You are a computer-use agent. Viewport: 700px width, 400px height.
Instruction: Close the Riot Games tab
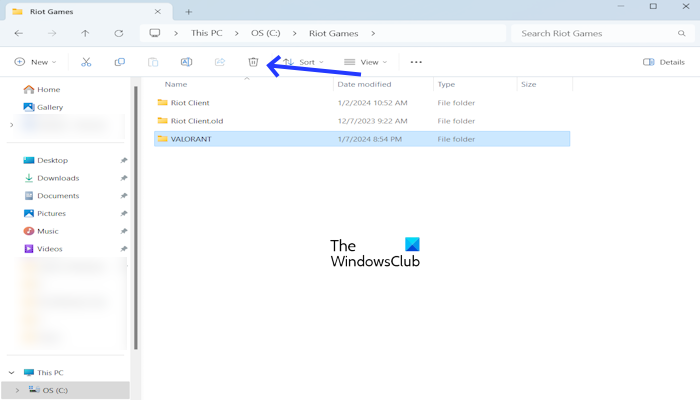point(158,12)
